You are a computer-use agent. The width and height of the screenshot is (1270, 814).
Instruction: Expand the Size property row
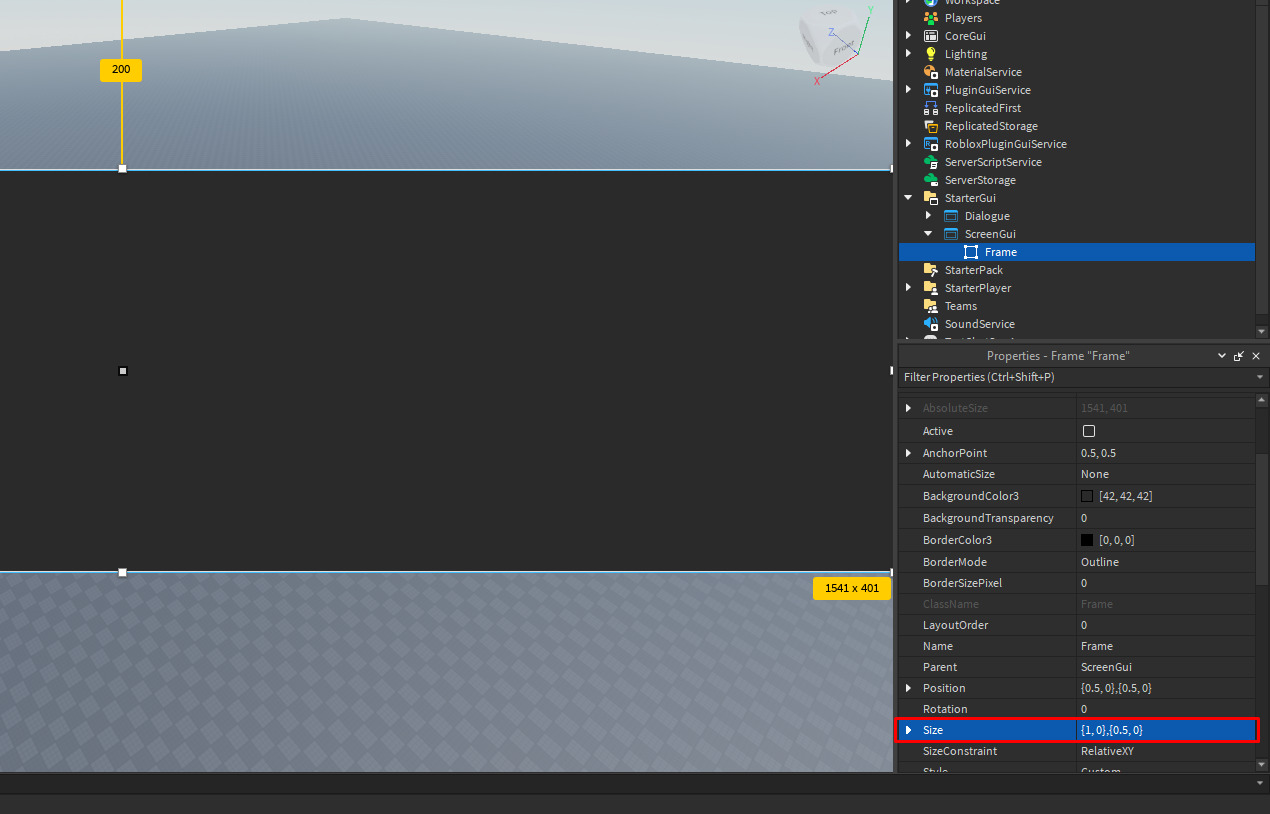908,730
